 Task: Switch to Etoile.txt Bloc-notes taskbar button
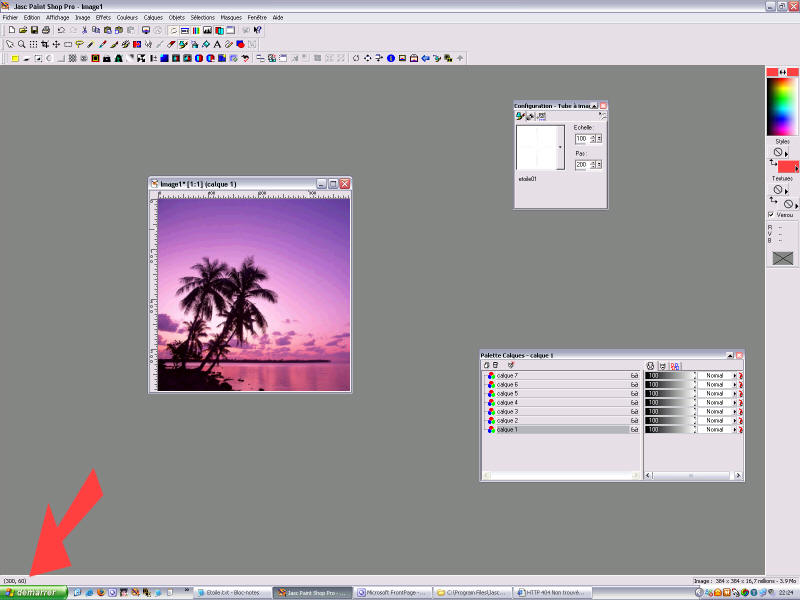pos(233,593)
